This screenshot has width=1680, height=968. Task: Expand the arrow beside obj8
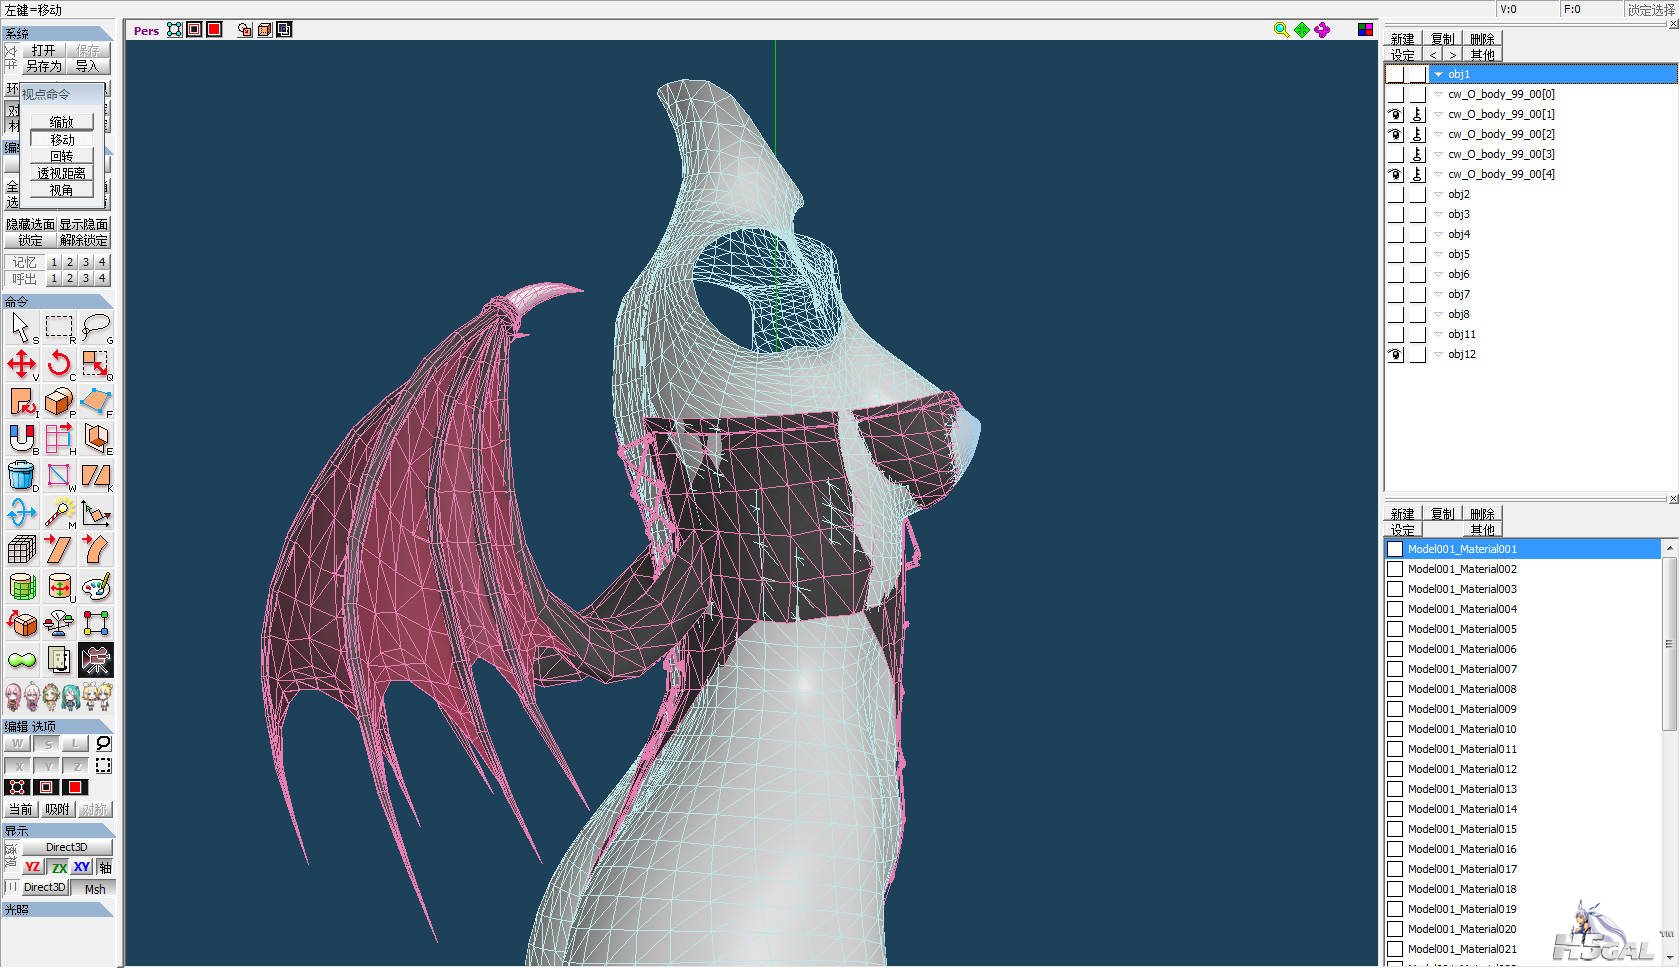click(1439, 314)
